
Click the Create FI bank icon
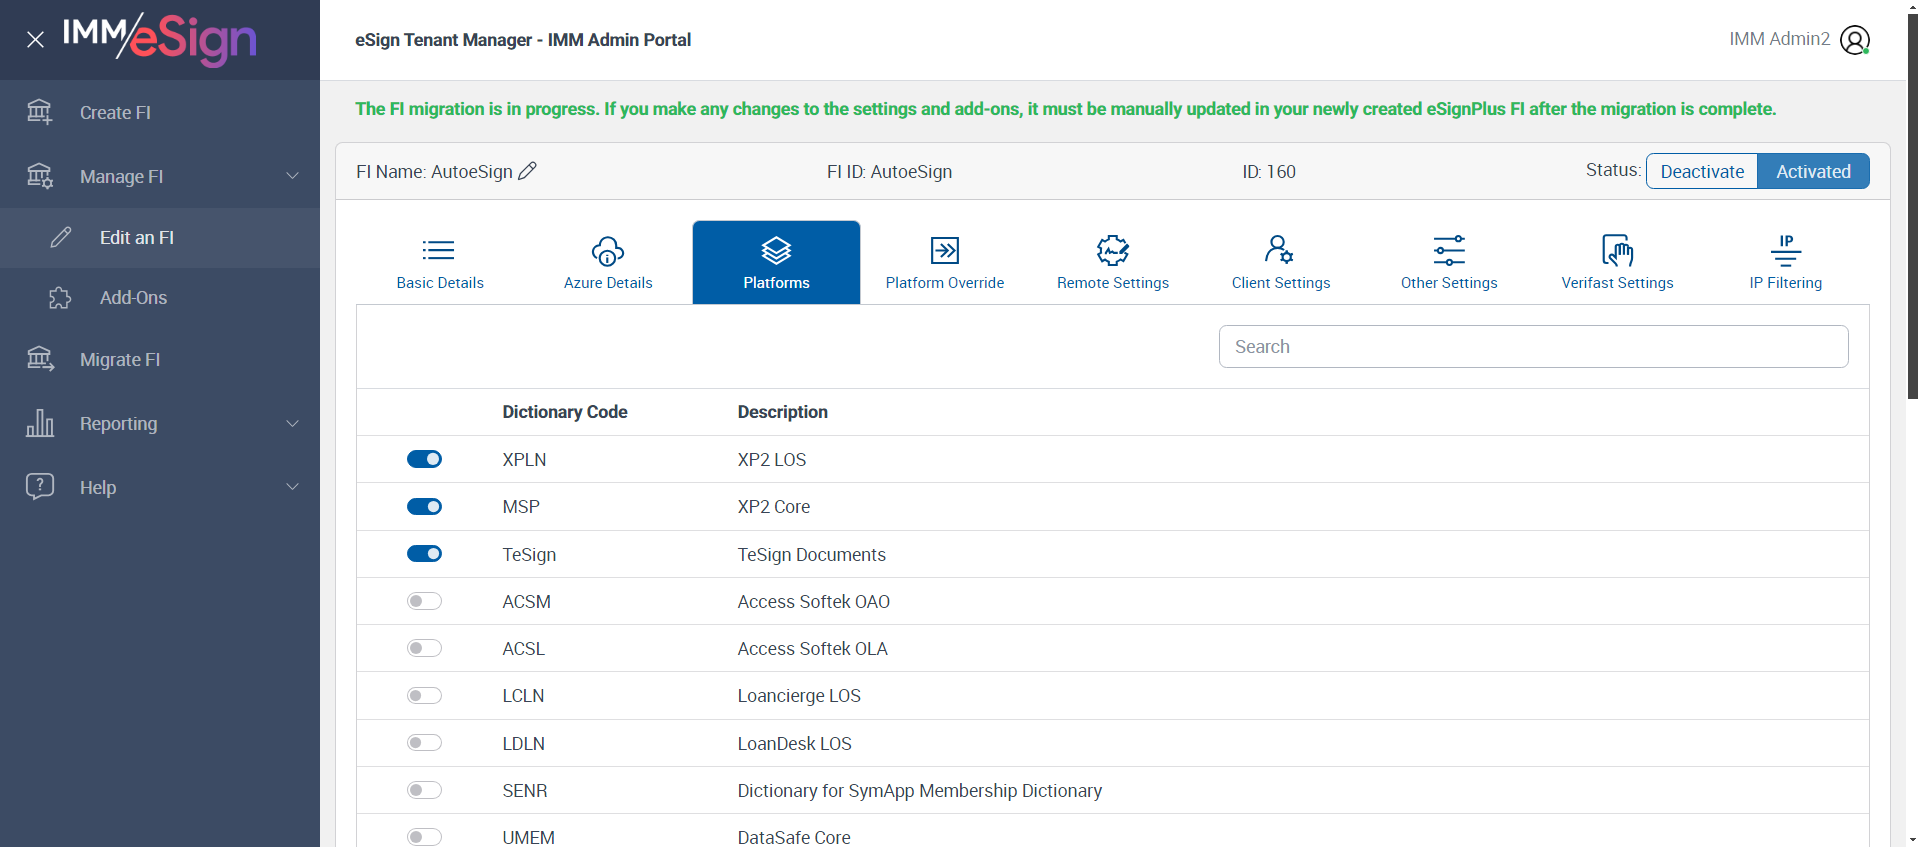point(40,112)
